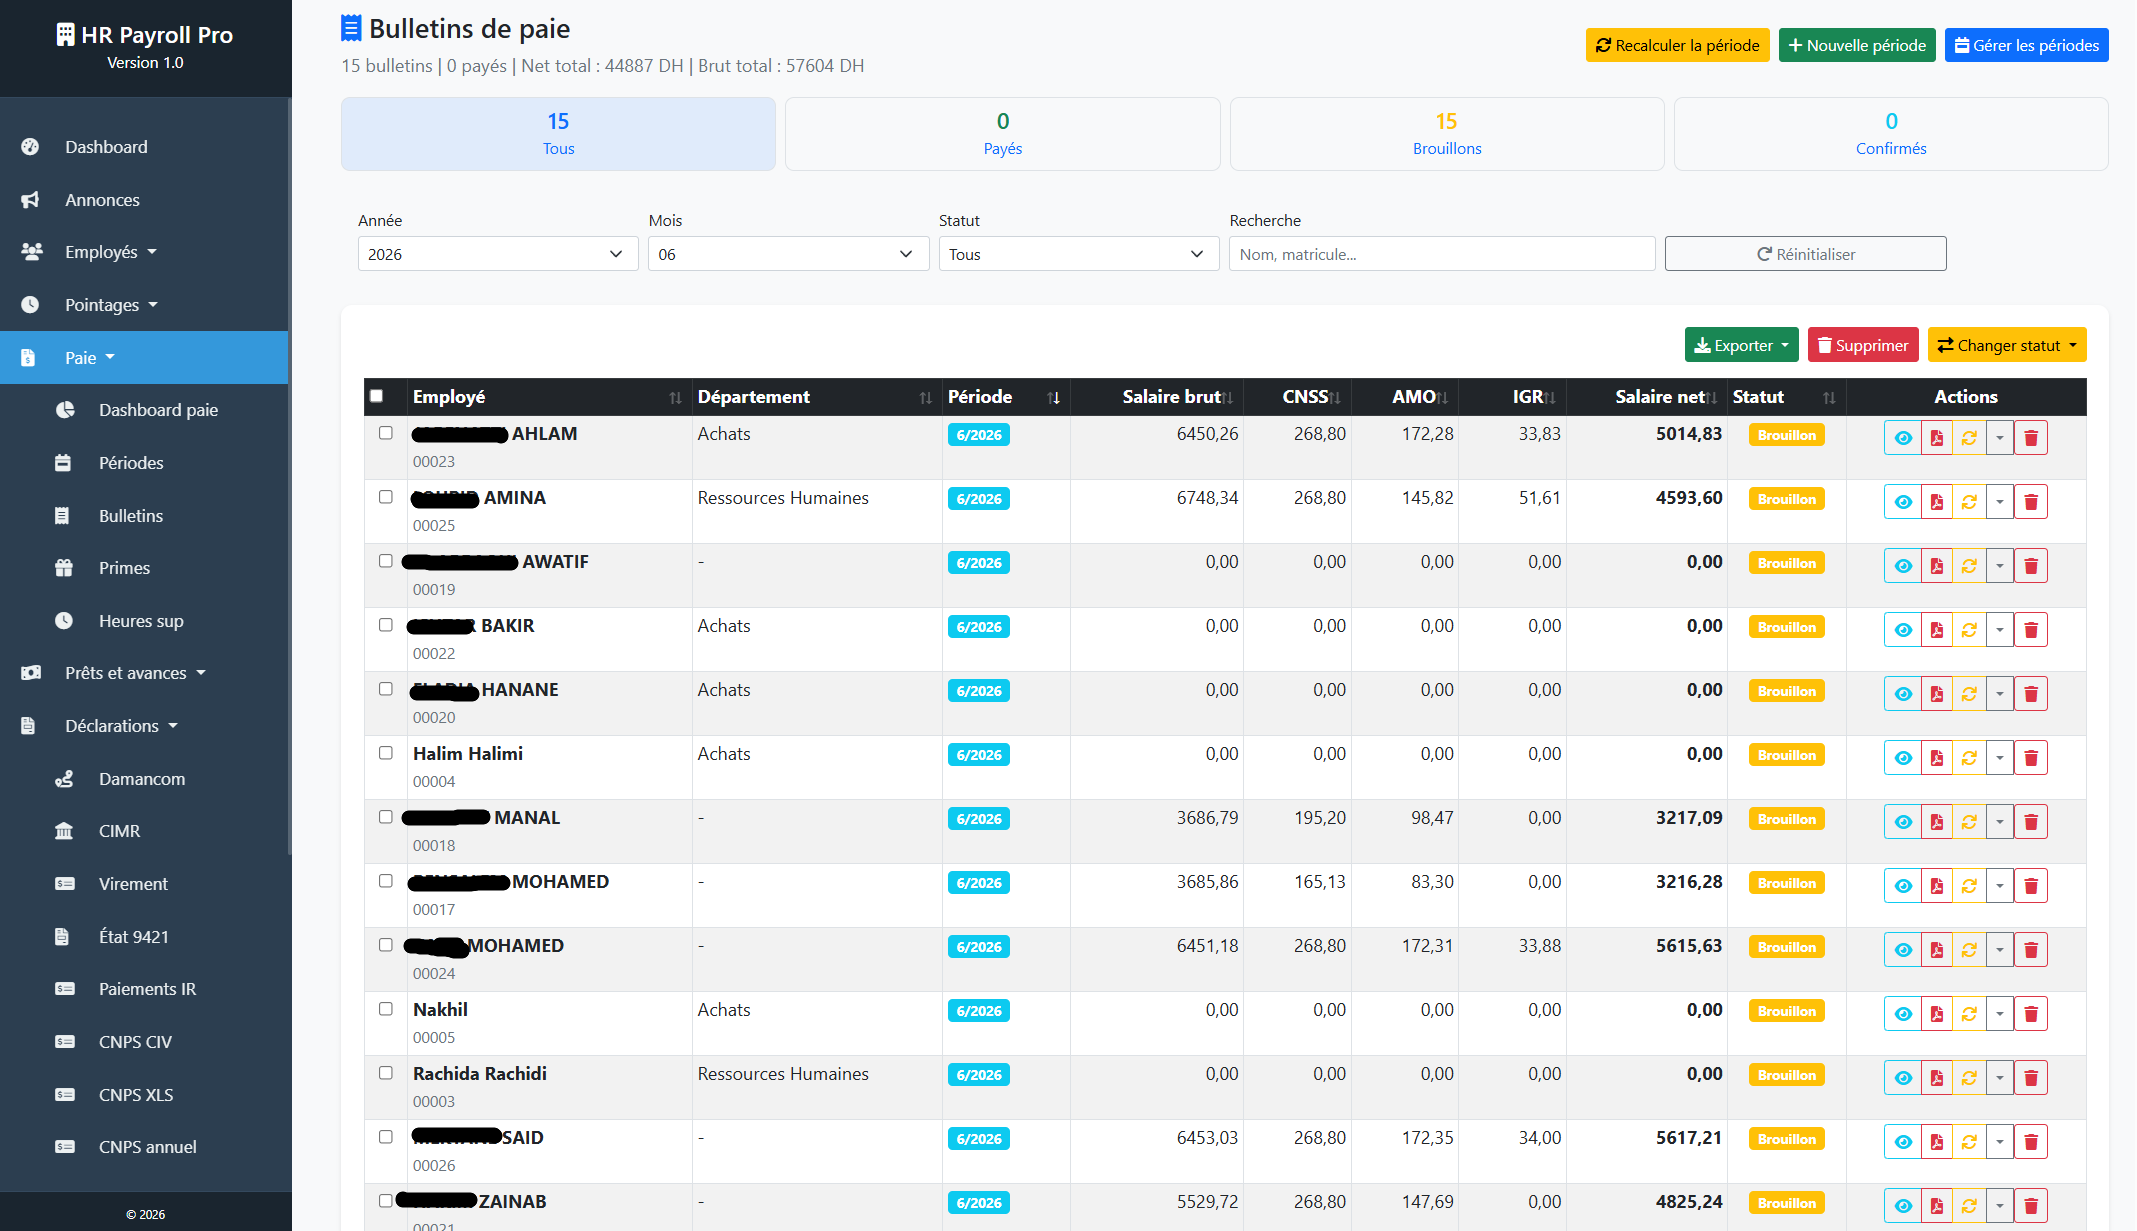Select the Confirmés summary tab

coord(1890,134)
